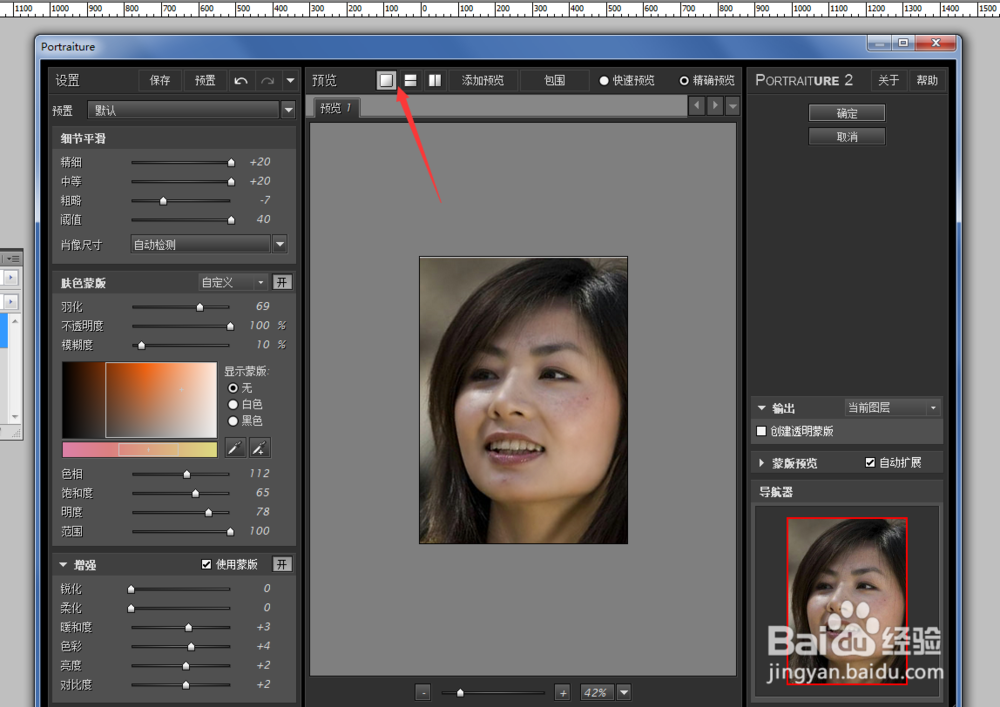Image resolution: width=1000 pixels, height=707 pixels.
Task: Click the presets button in settings
Action: 205,80
